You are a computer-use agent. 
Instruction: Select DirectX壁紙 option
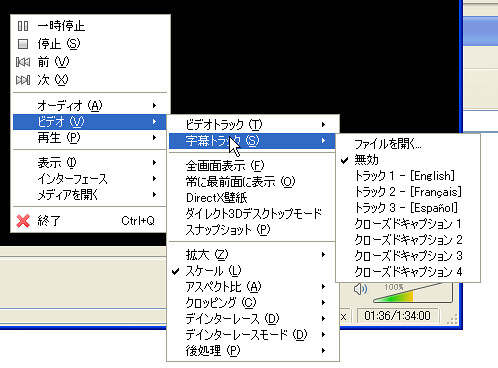pos(253,198)
